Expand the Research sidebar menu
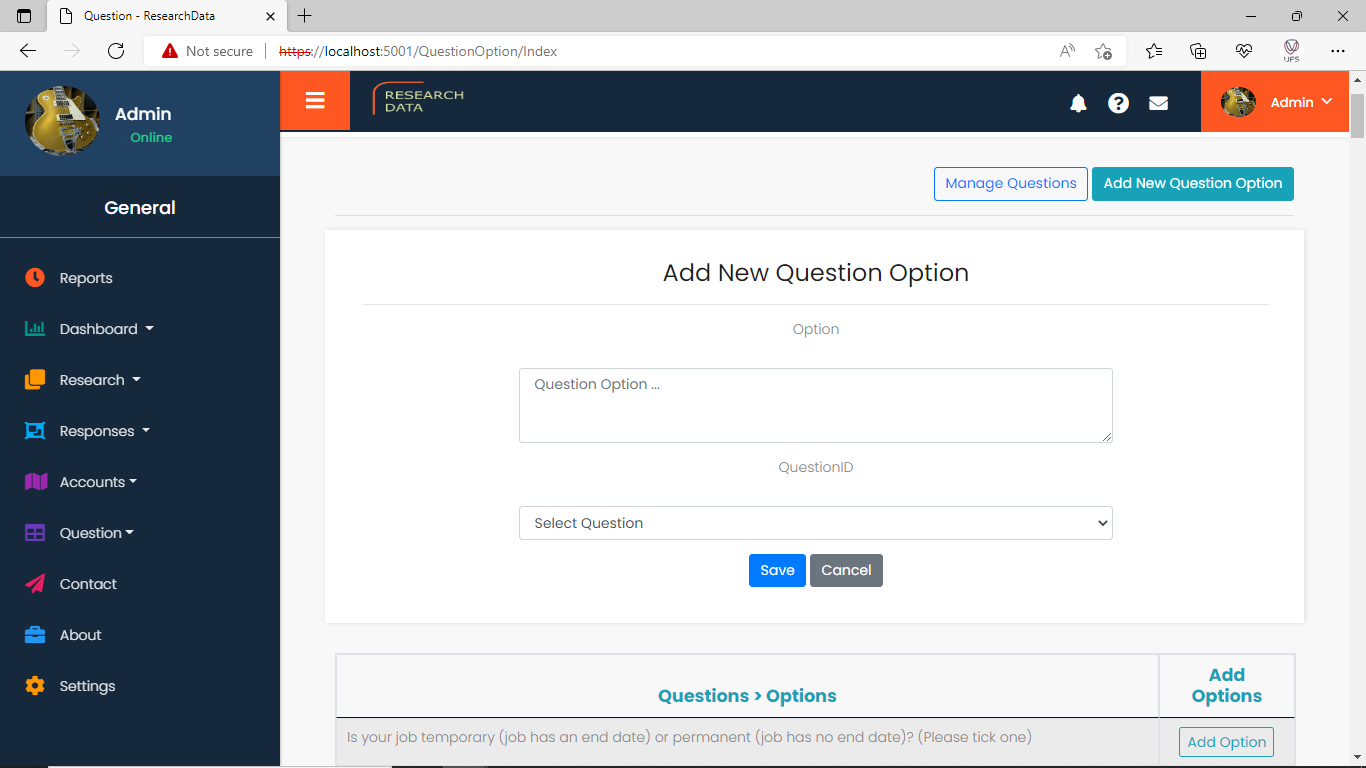1366x768 pixels. click(x=99, y=380)
